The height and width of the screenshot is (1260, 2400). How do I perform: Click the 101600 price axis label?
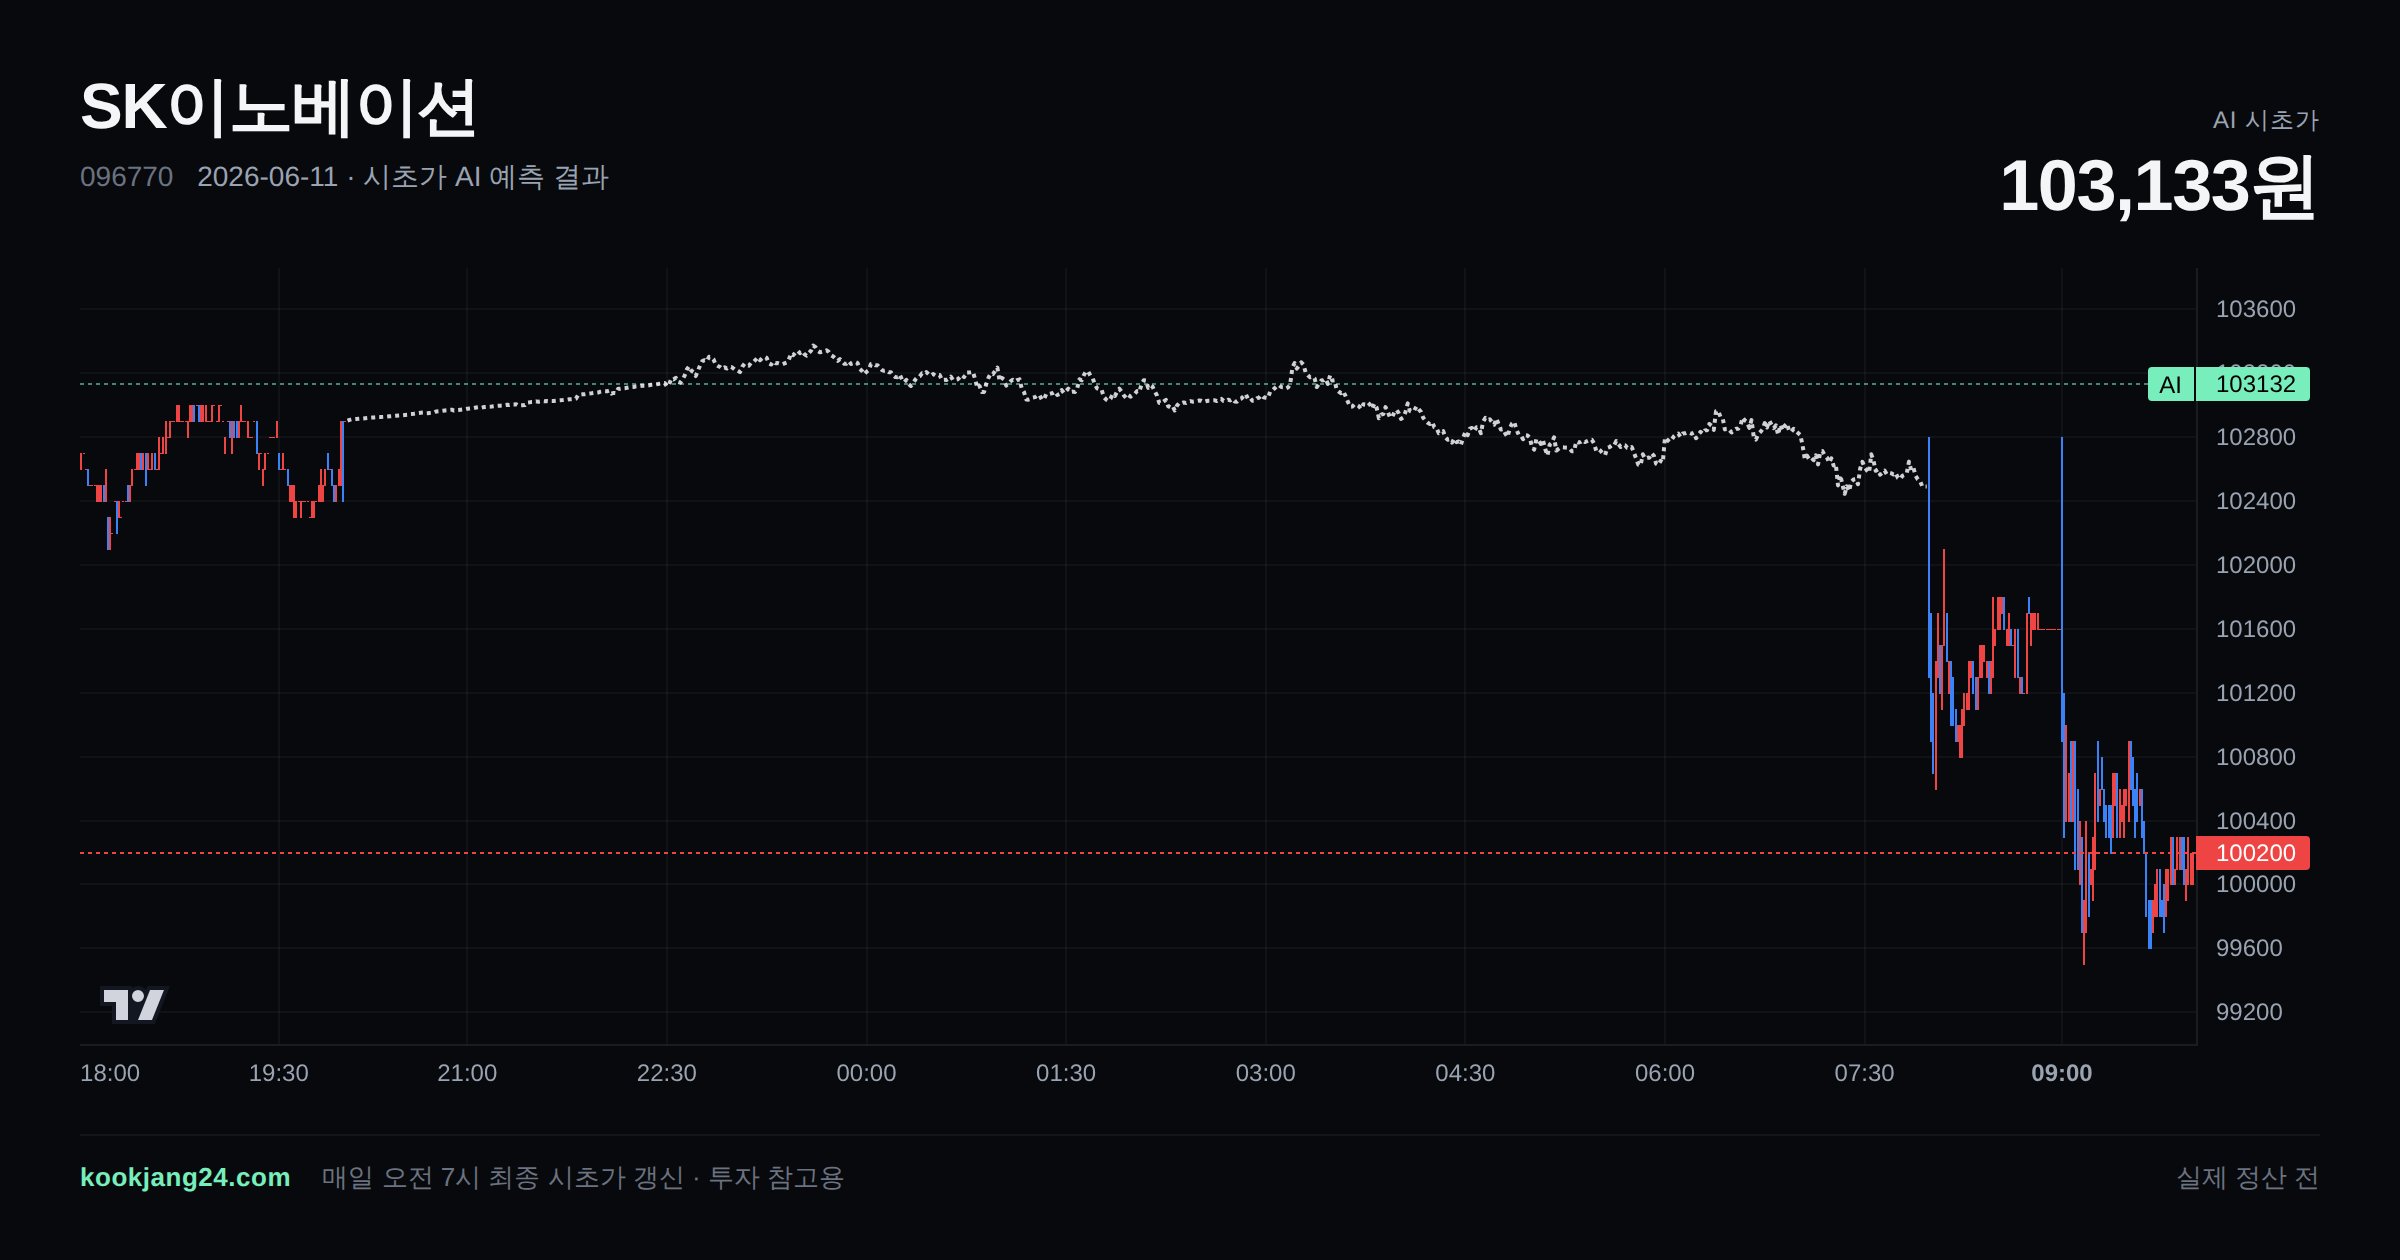coord(2256,629)
